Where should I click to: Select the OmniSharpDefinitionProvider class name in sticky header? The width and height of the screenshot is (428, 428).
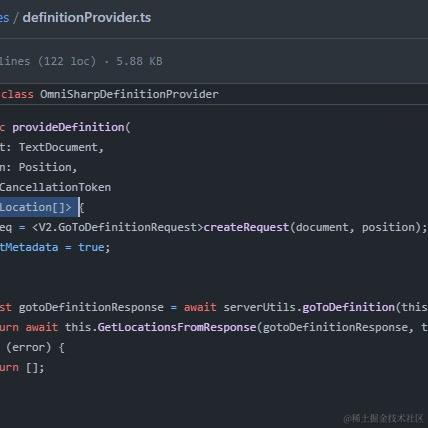(129, 94)
